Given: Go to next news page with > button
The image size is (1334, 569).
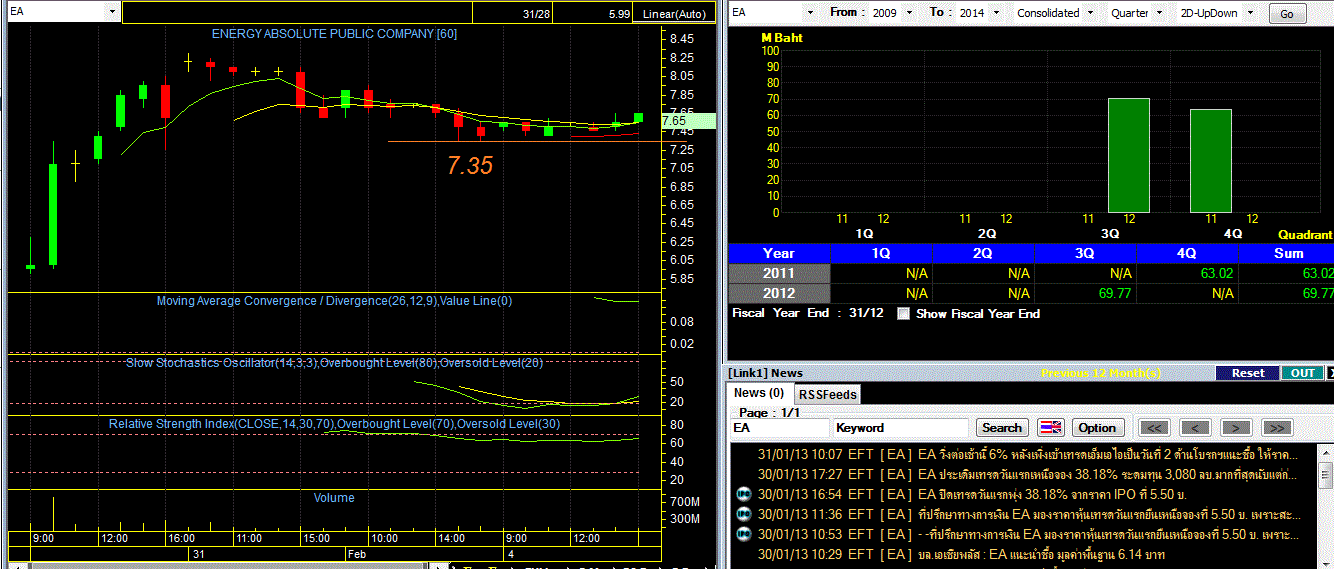Looking at the screenshot, I should [x=1236, y=427].
